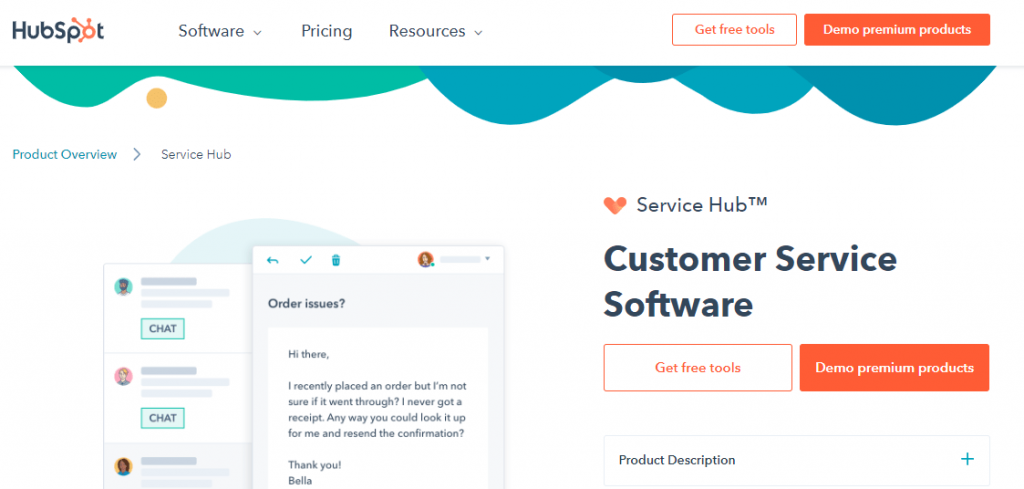Select the first contact avatar in the chat list

(x=123, y=287)
